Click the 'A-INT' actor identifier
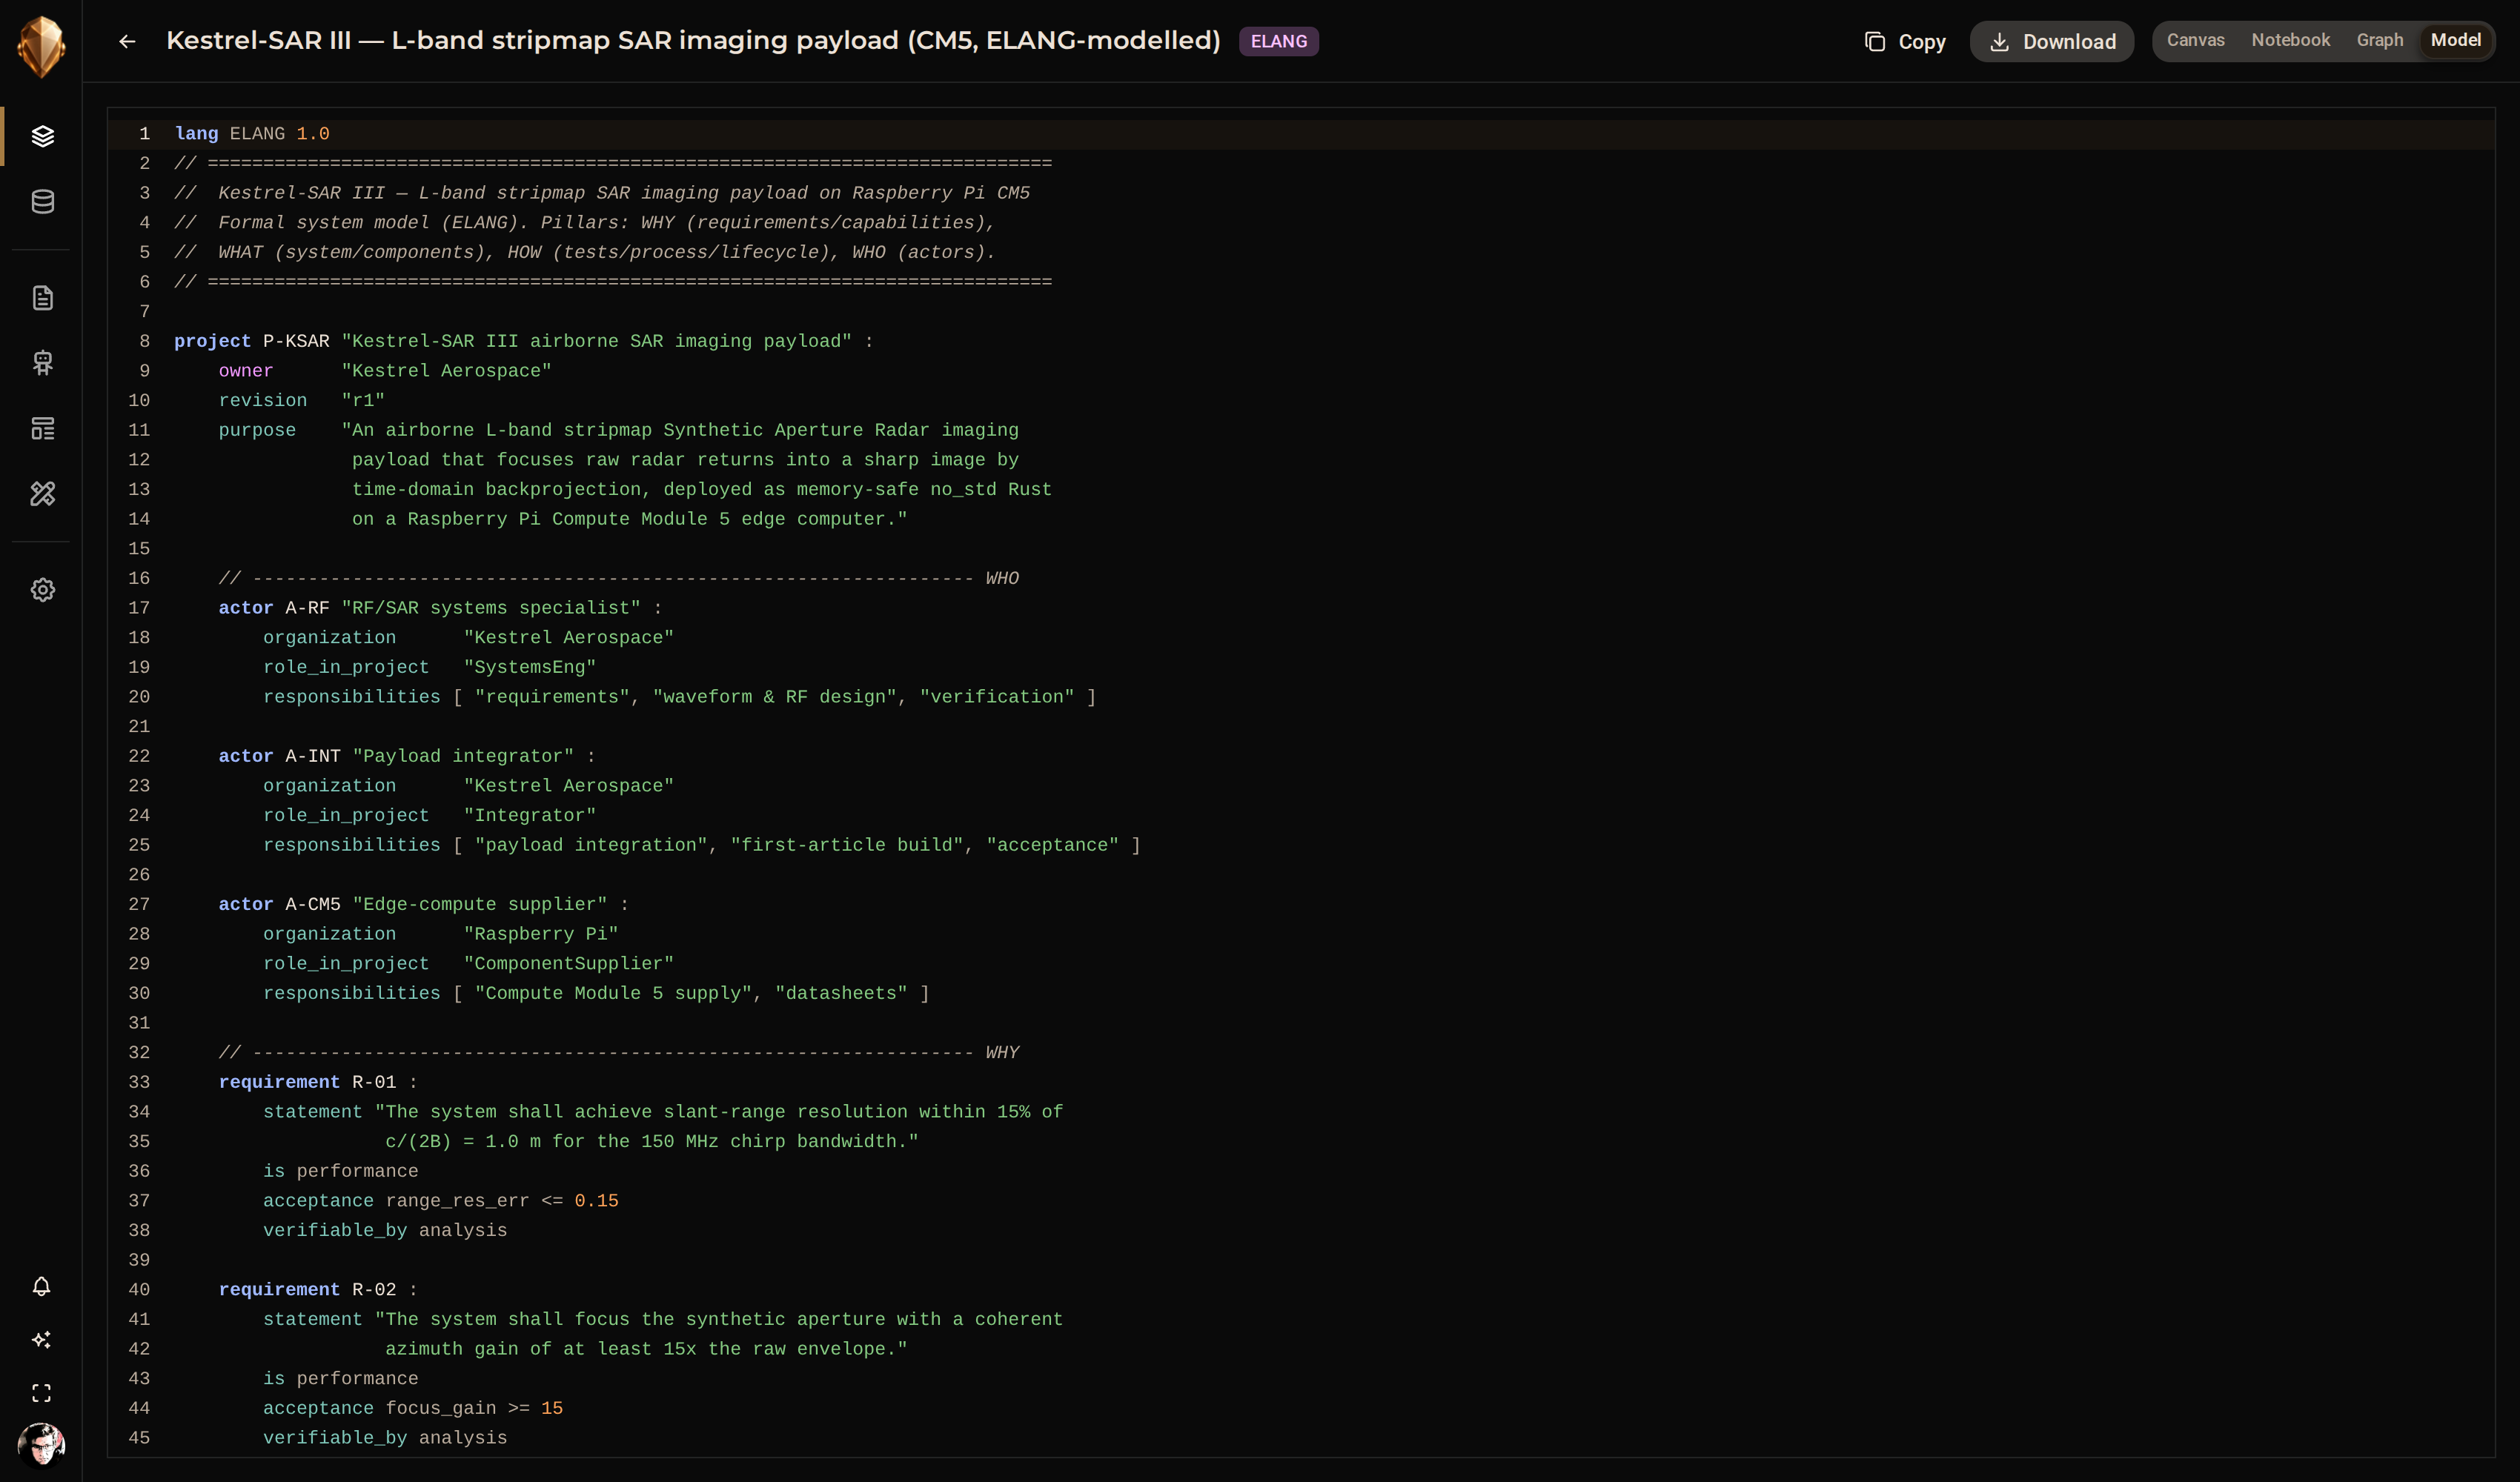2520x1482 pixels. pyautogui.click(x=313, y=756)
